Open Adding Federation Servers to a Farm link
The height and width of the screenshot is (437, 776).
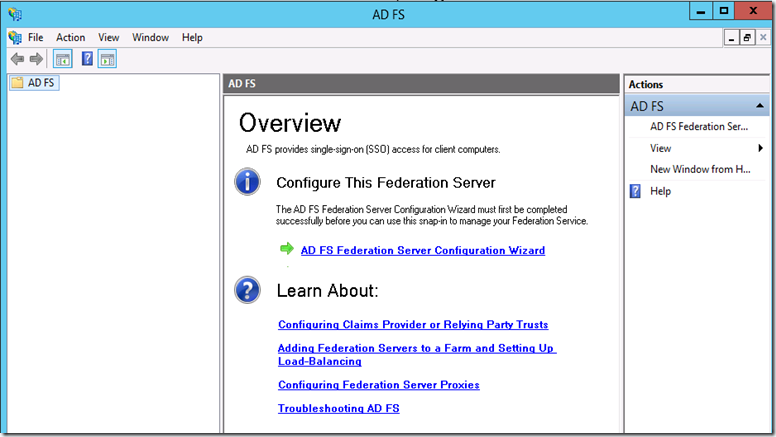point(417,355)
